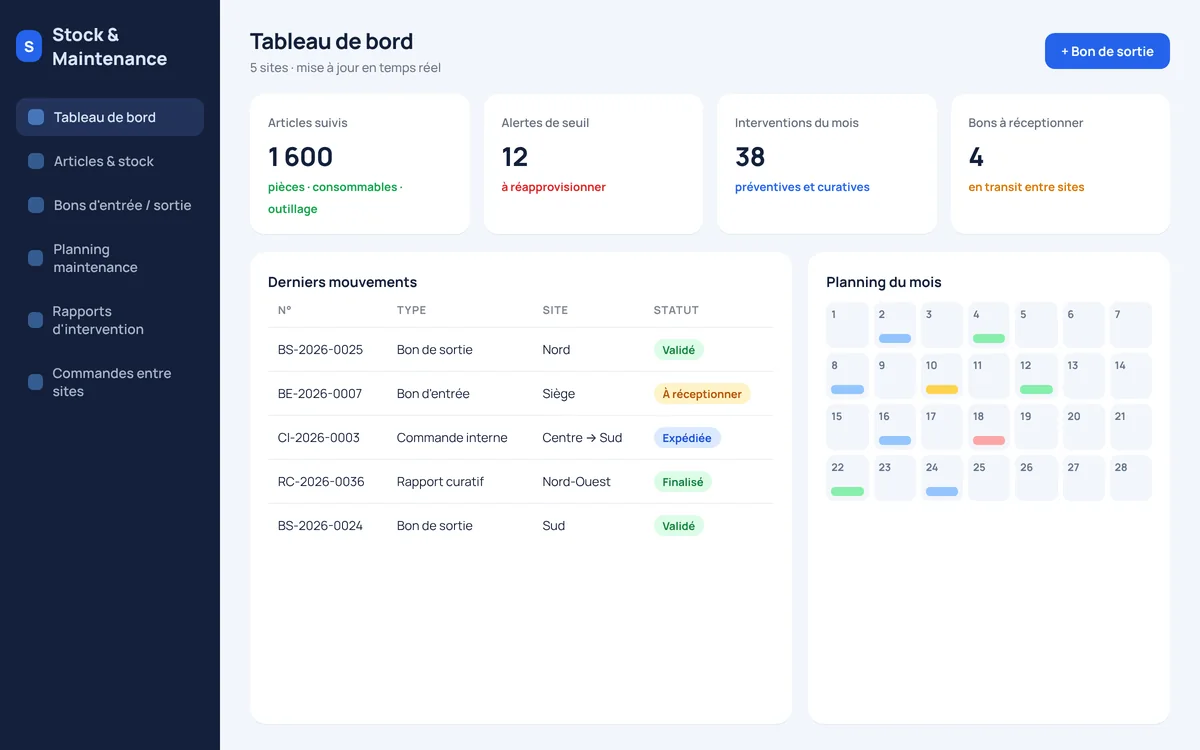This screenshot has height=750, width=1200.
Task: Click the Commande interne type cell
Action: pyautogui.click(x=452, y=438)
